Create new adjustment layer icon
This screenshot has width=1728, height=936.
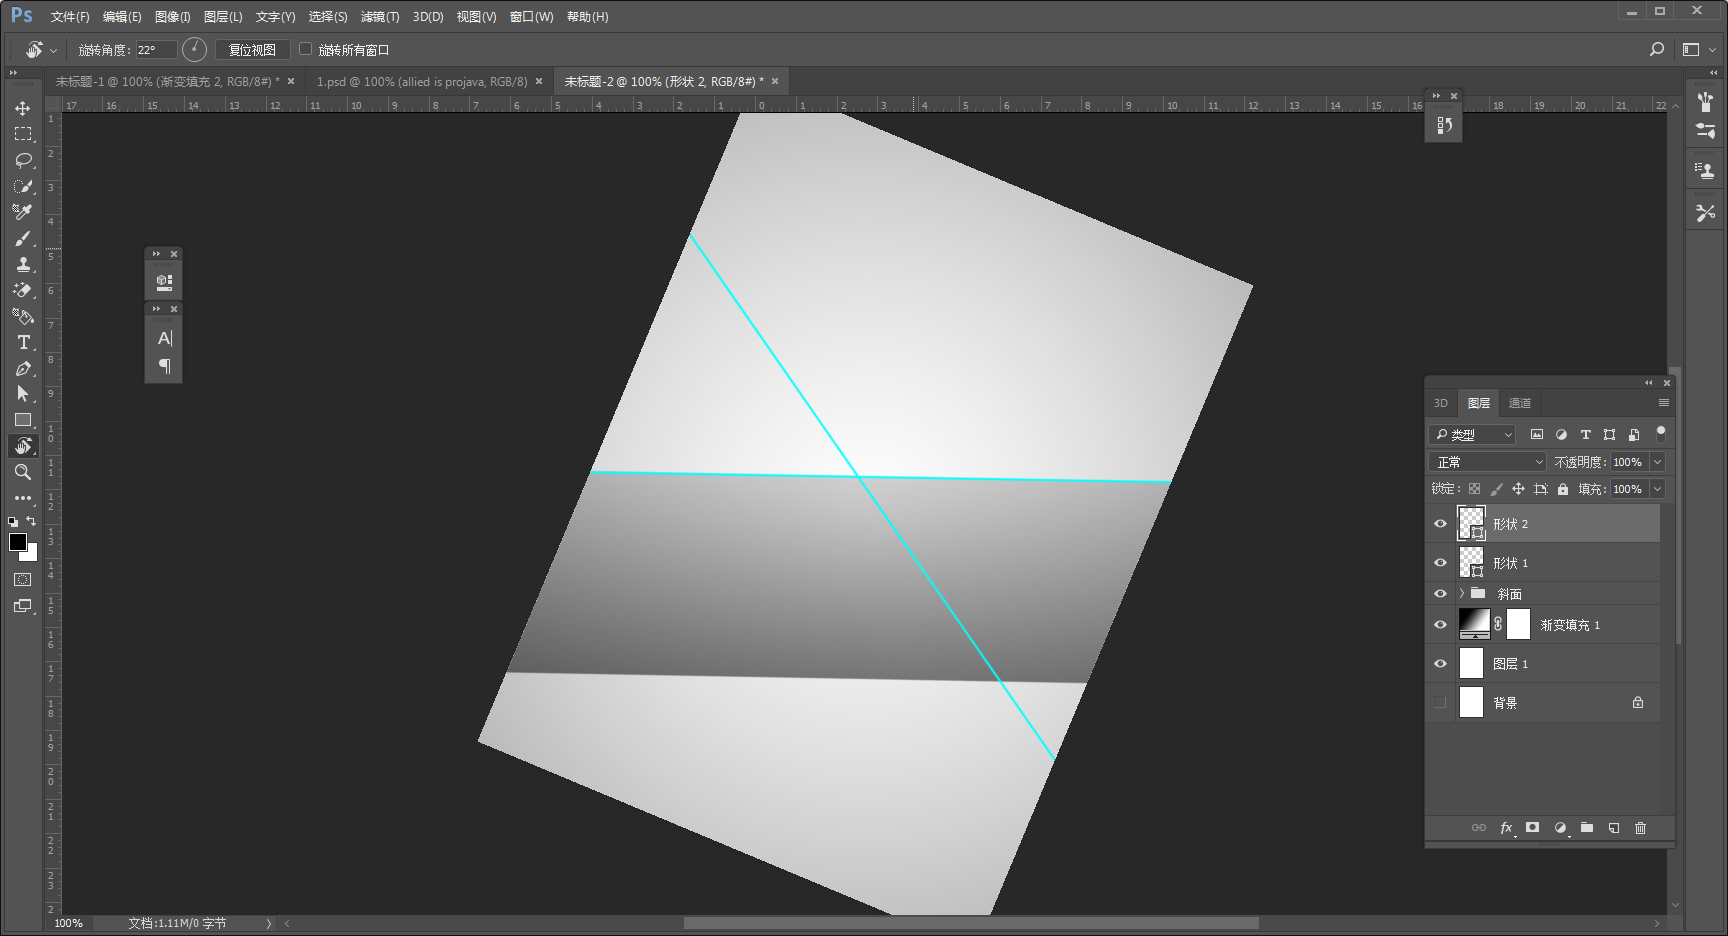tap(1560, 828)
